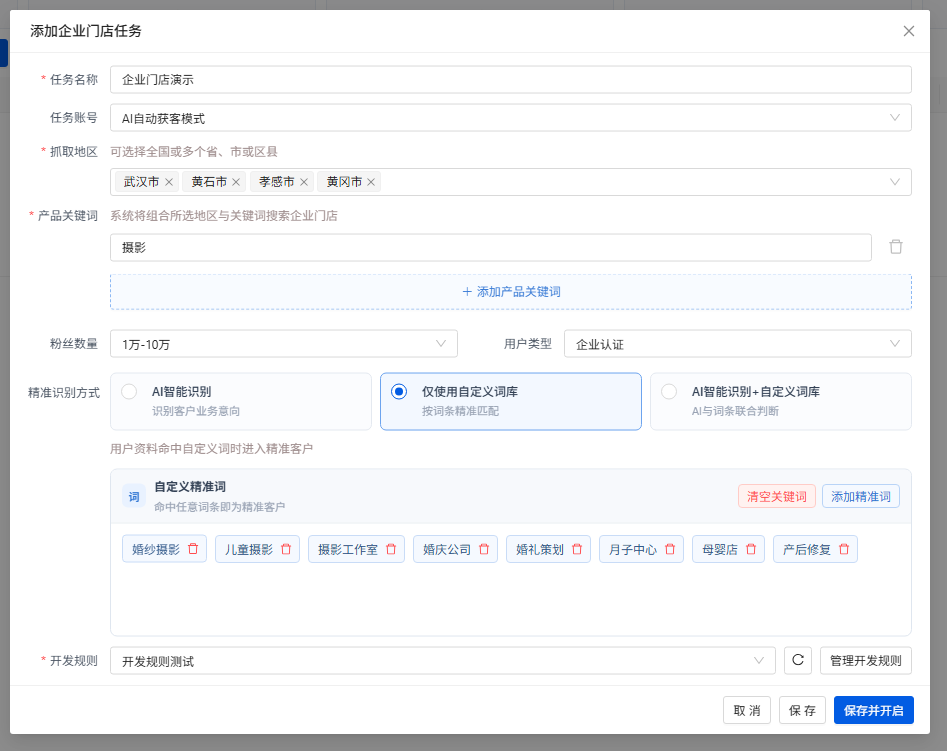Refresh the 开发规则 list
Viewport: 947px width, 751px height.
[798, 660]
